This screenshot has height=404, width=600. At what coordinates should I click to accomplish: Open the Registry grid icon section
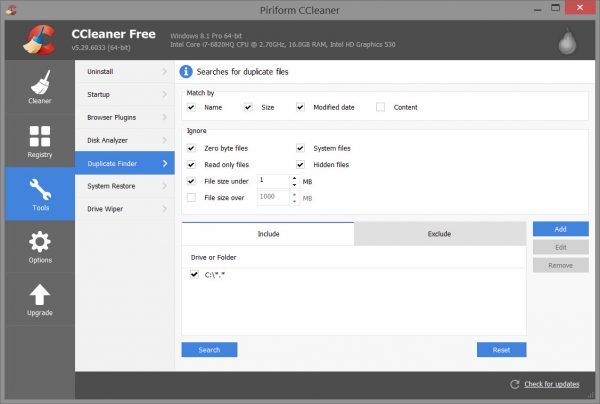click(39, 137)
